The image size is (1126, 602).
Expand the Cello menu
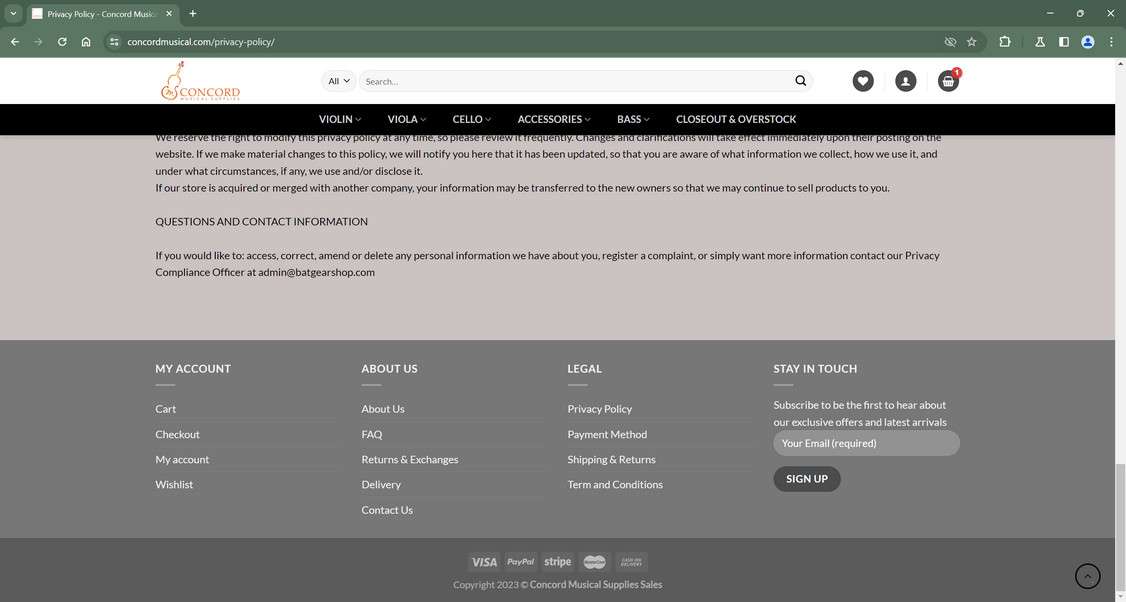click(x=471, y=119)
